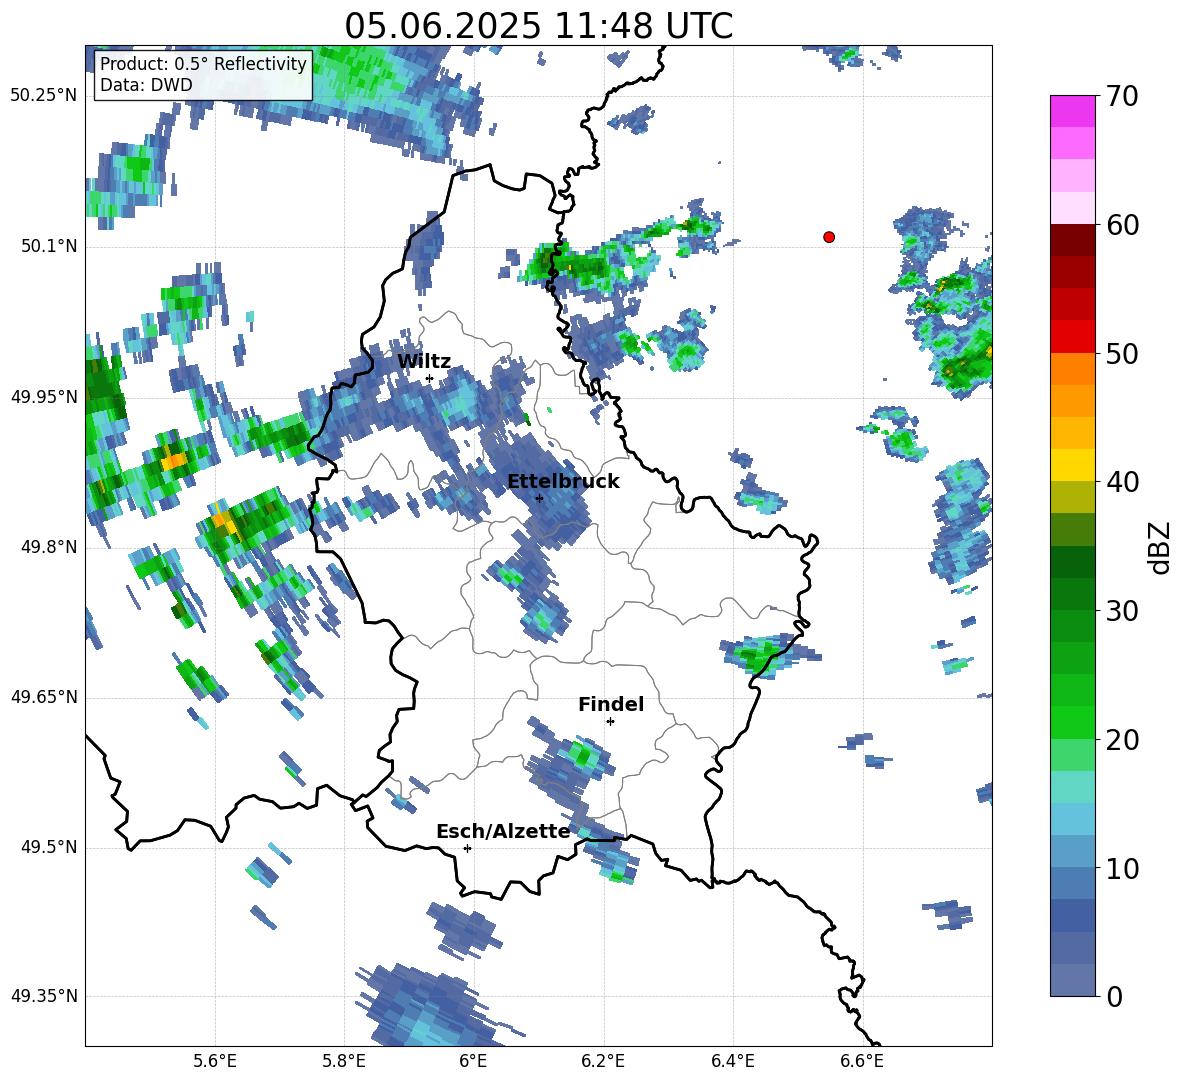
Task: Click the 6.6°E longitude label
Action: click(x=862, y=1061)
